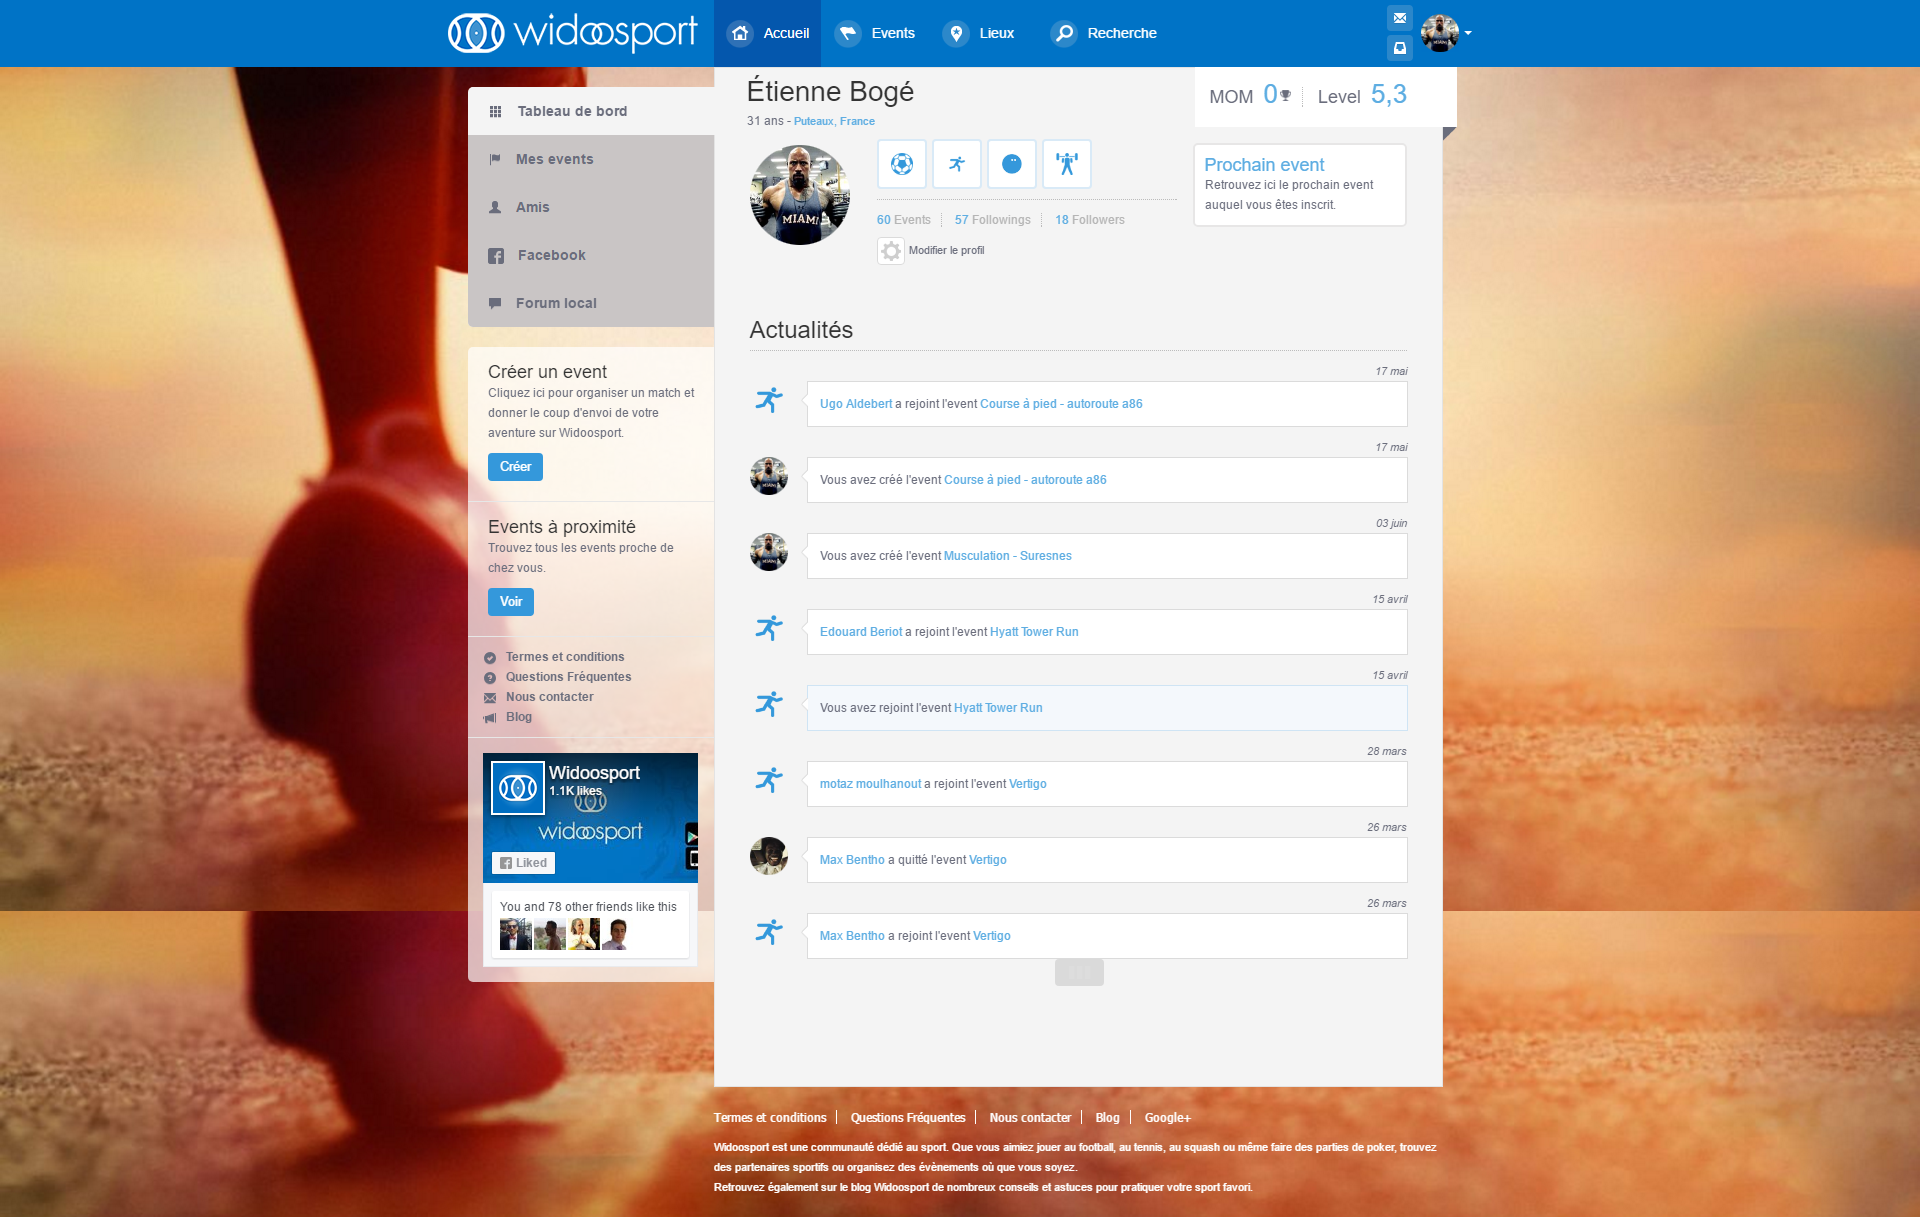Open the inbox tray icon in header
Screen dimensions: 1920x1217
click(1400, 47)
